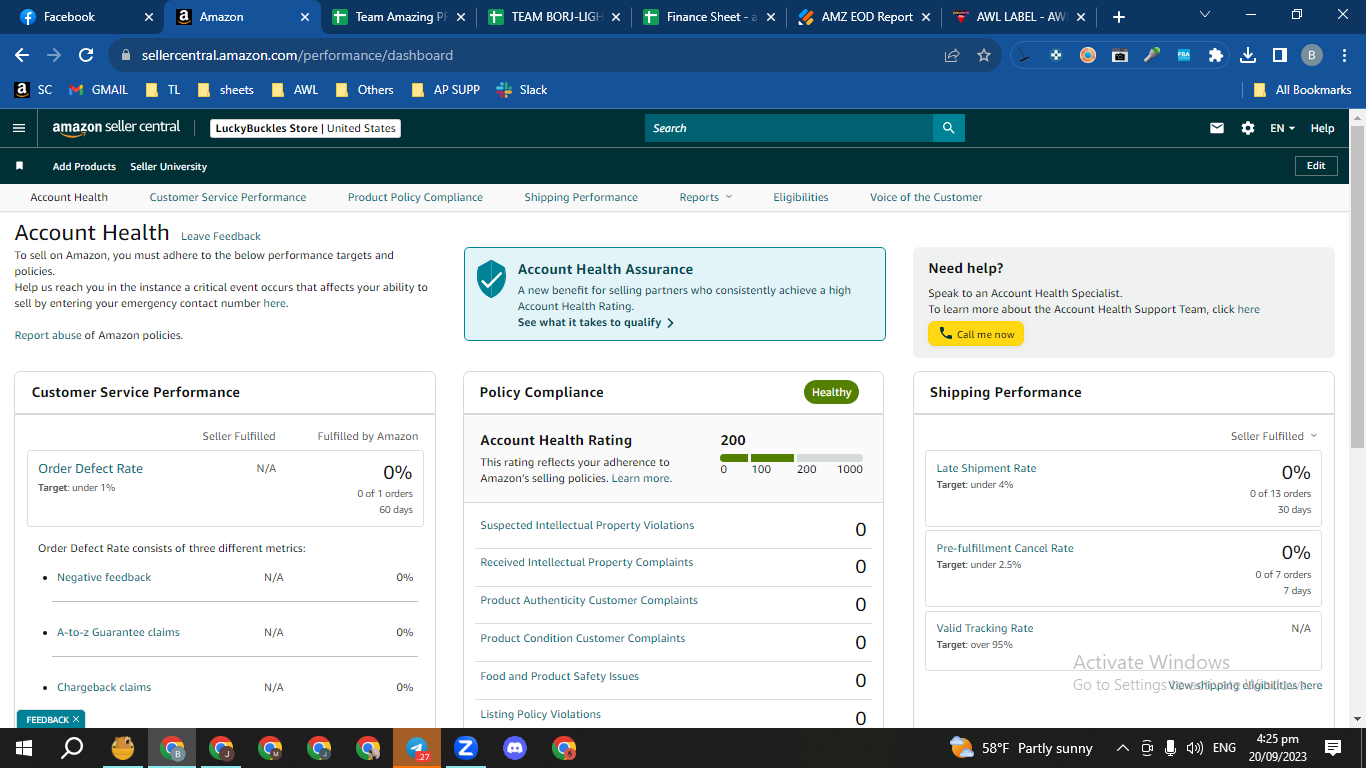This screenshot has width=1366, height=768.
Task: Open the Chrome three-dot menu
Action: point(1344,55)
